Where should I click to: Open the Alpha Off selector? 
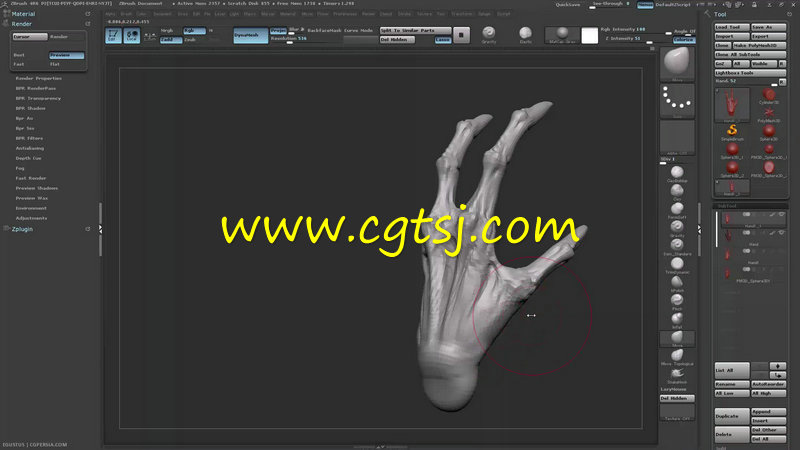[677, 137]
